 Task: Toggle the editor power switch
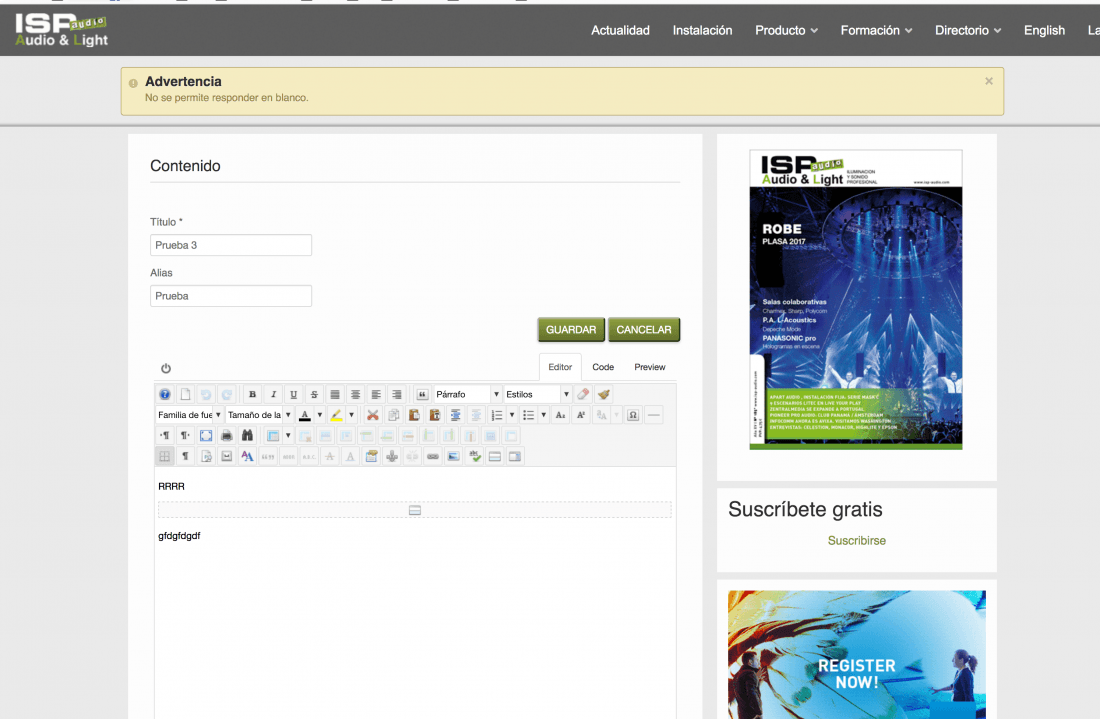tap(166, 368)
